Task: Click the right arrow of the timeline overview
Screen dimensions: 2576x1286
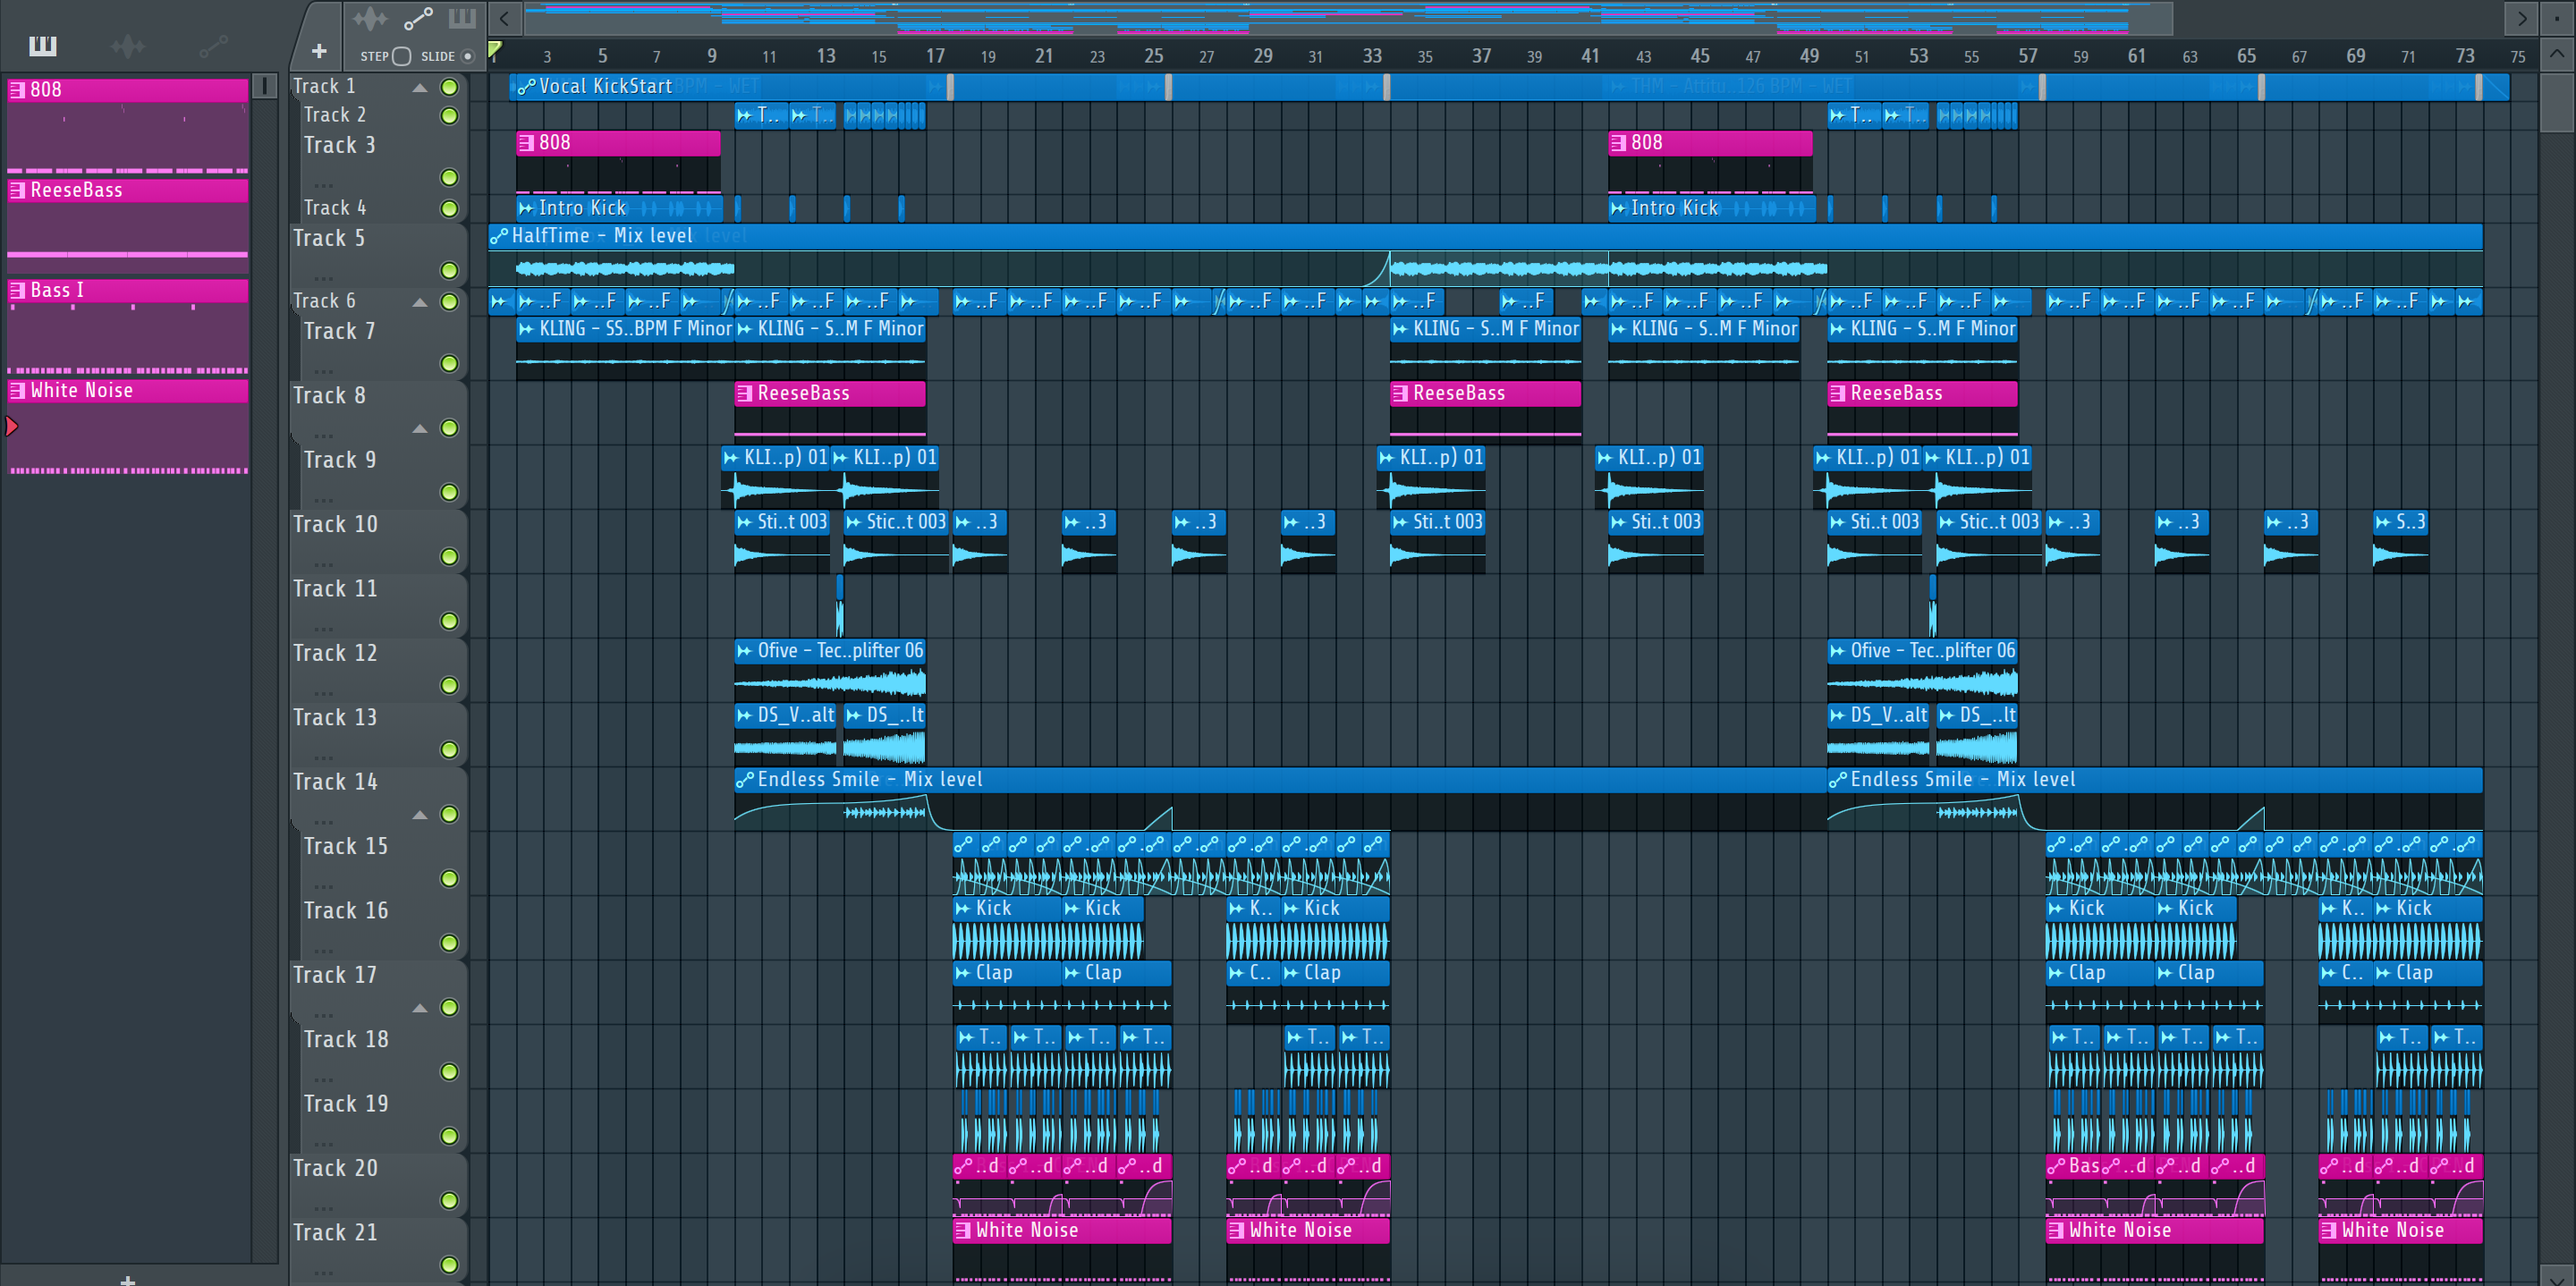Action: pyautogui.click(x=2521, y=18)
